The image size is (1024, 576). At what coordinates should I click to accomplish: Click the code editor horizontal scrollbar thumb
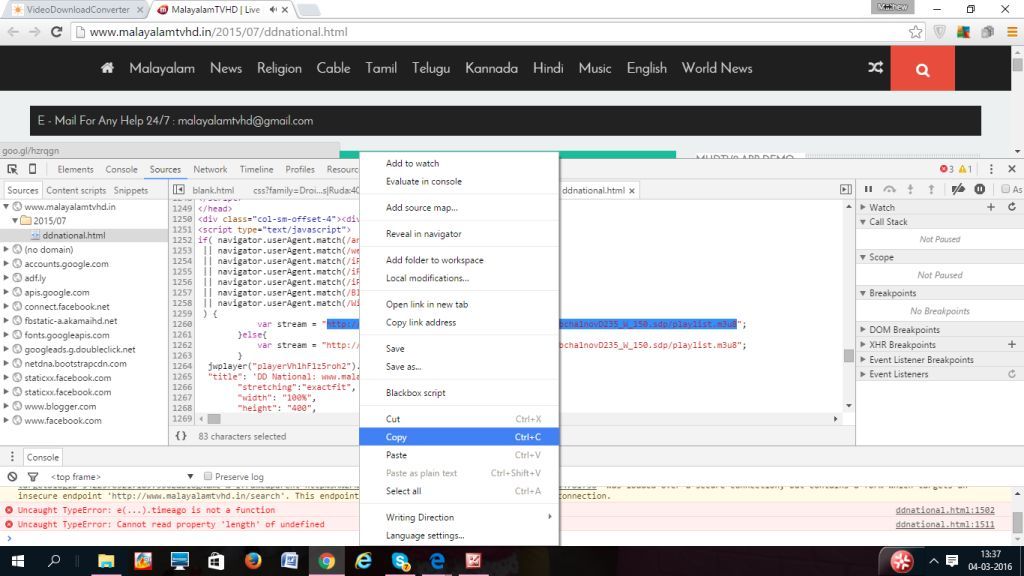pos(214,419)
